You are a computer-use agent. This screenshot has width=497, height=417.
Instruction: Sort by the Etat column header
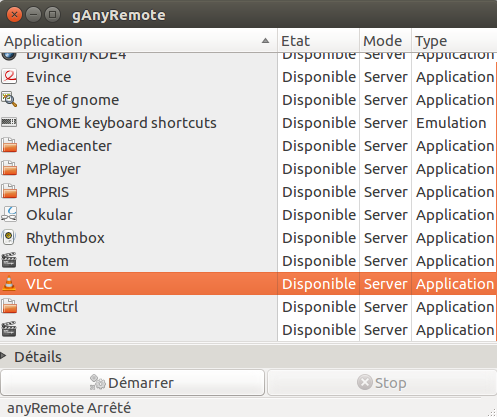click(x=318, y=41)
